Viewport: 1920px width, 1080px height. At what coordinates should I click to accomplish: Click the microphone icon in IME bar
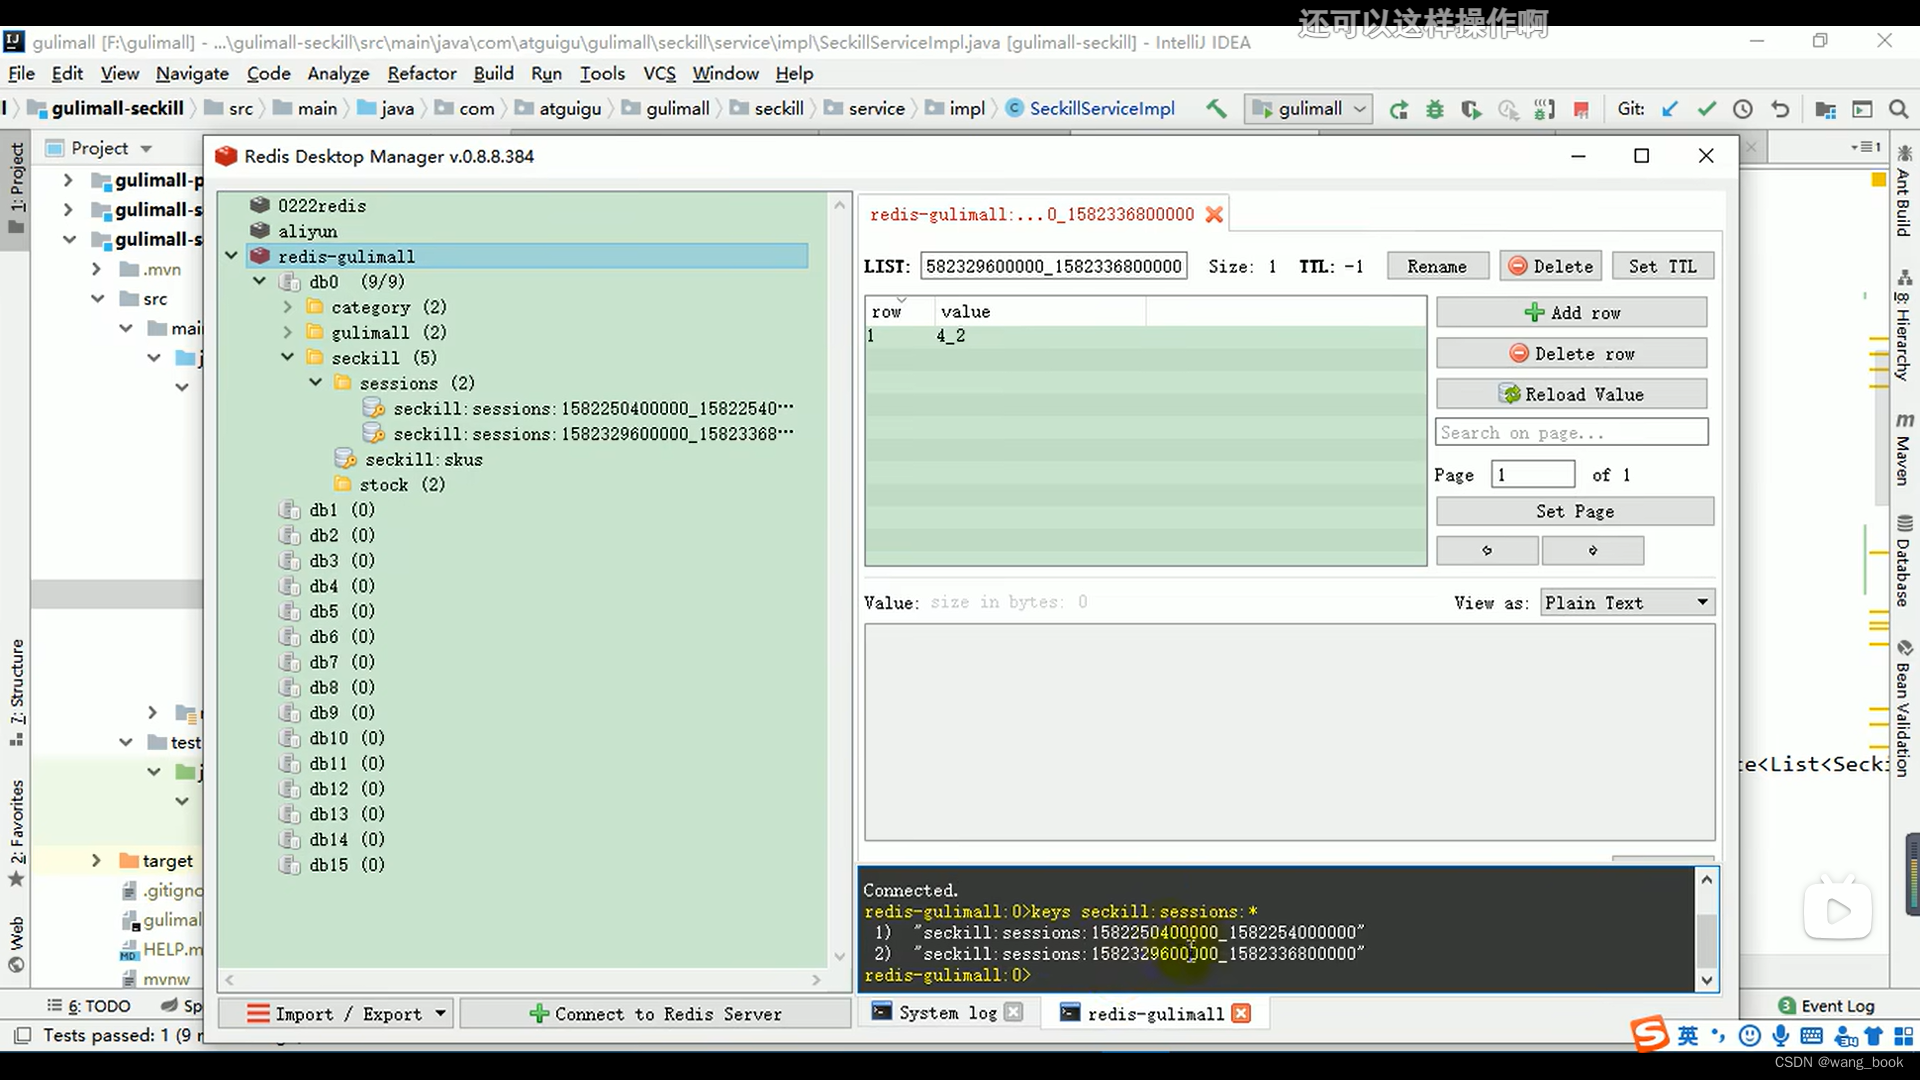pos(1781,1036)
